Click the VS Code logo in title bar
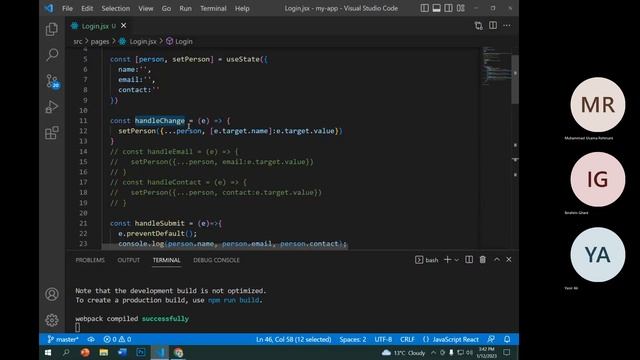Viewport: 640px width, 360px height. (49, 8)
